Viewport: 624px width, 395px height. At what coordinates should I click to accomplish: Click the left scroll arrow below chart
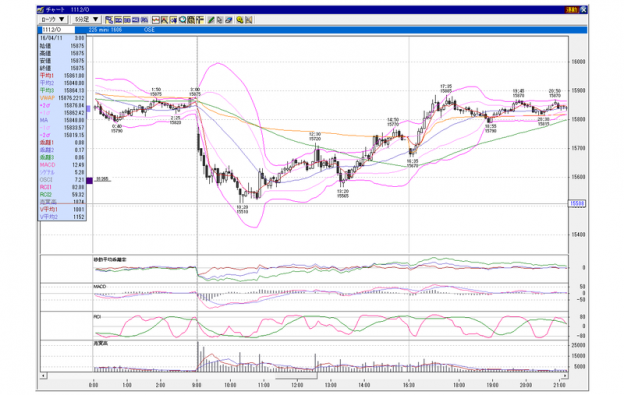(43, 376)
